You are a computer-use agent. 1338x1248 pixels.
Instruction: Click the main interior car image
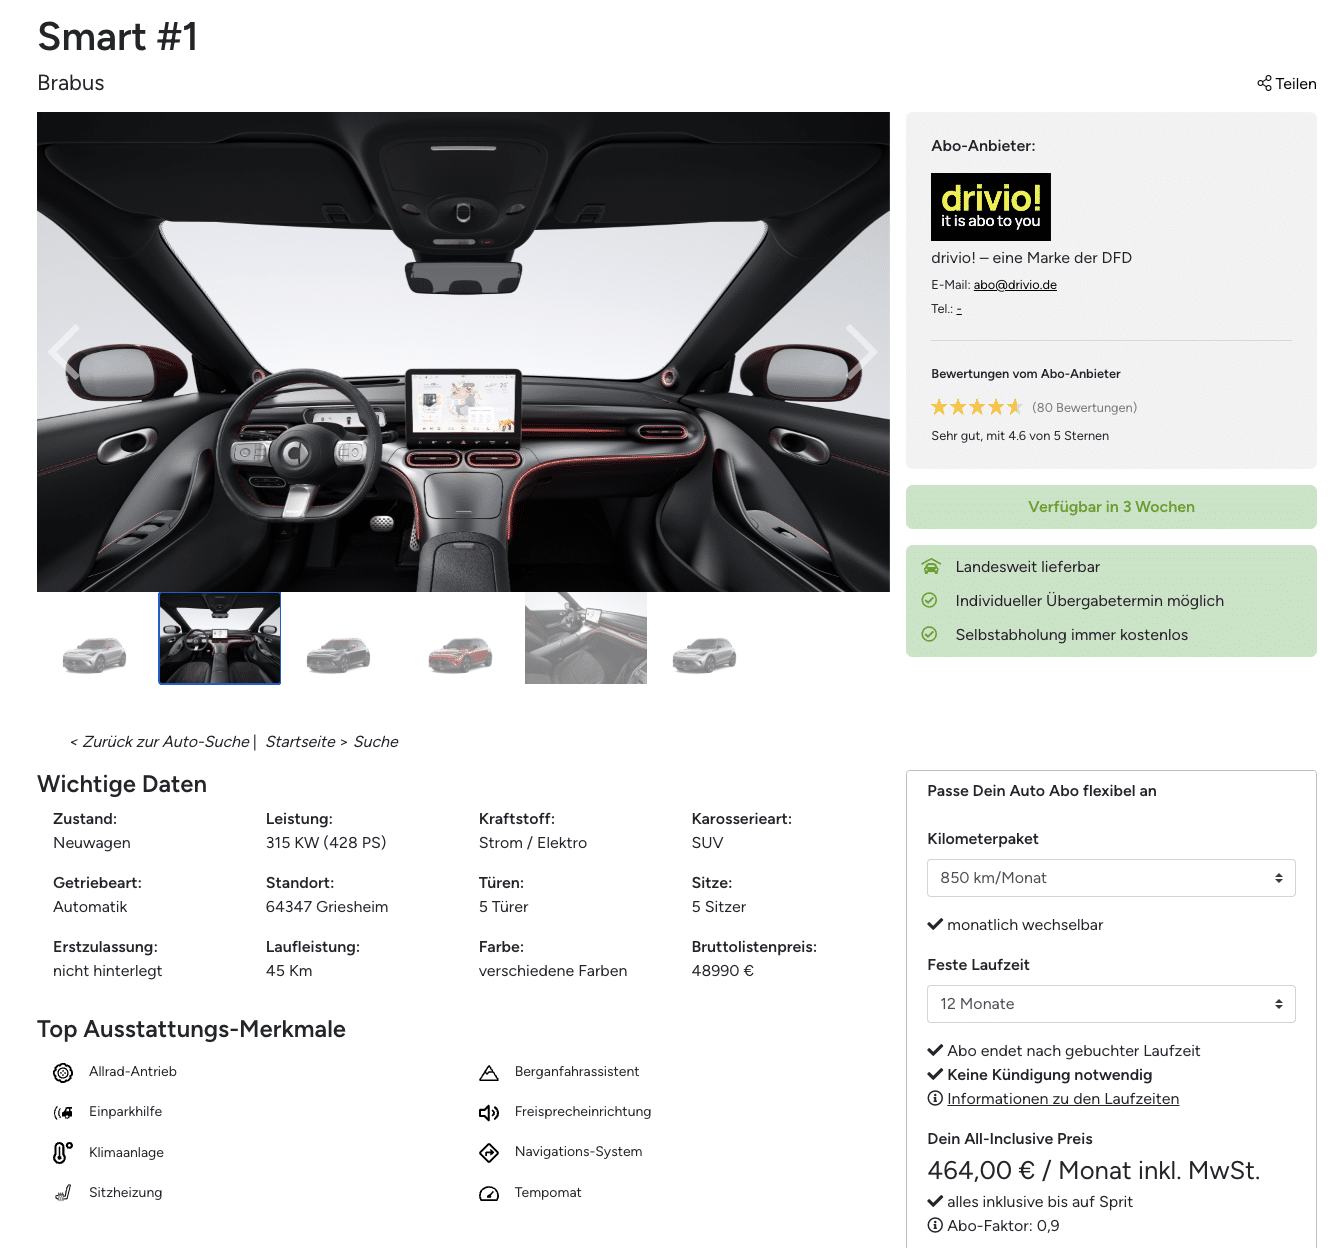coord(463,352)
